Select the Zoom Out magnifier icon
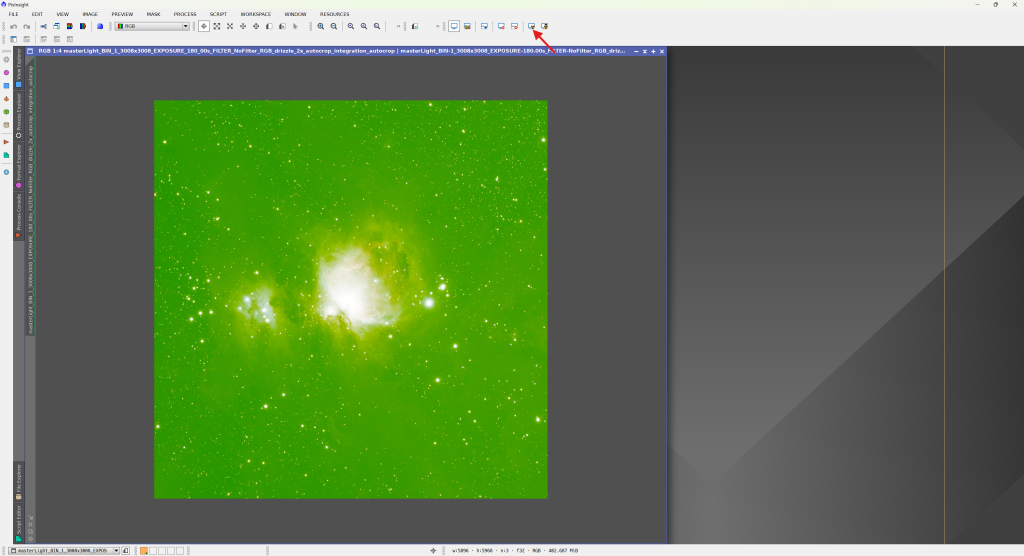1024x556 pixels. [334, 26]
